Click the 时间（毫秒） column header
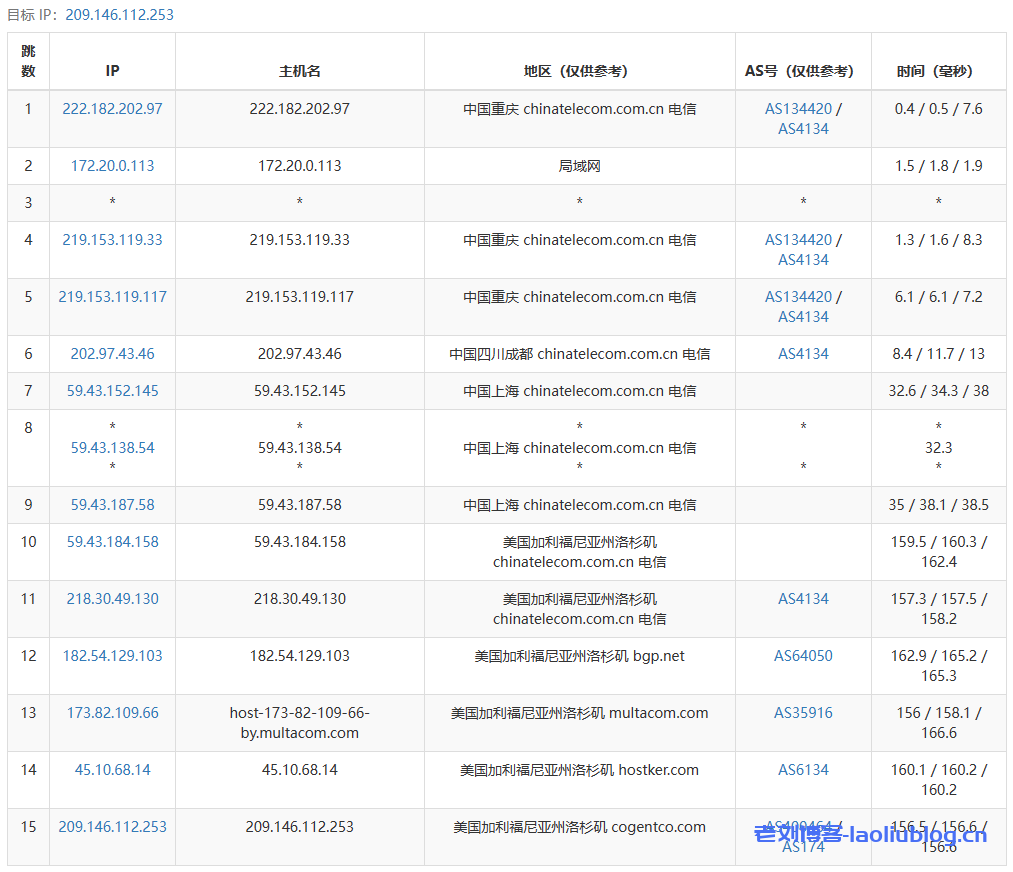 pyautogui.click(x=938, y=71)
